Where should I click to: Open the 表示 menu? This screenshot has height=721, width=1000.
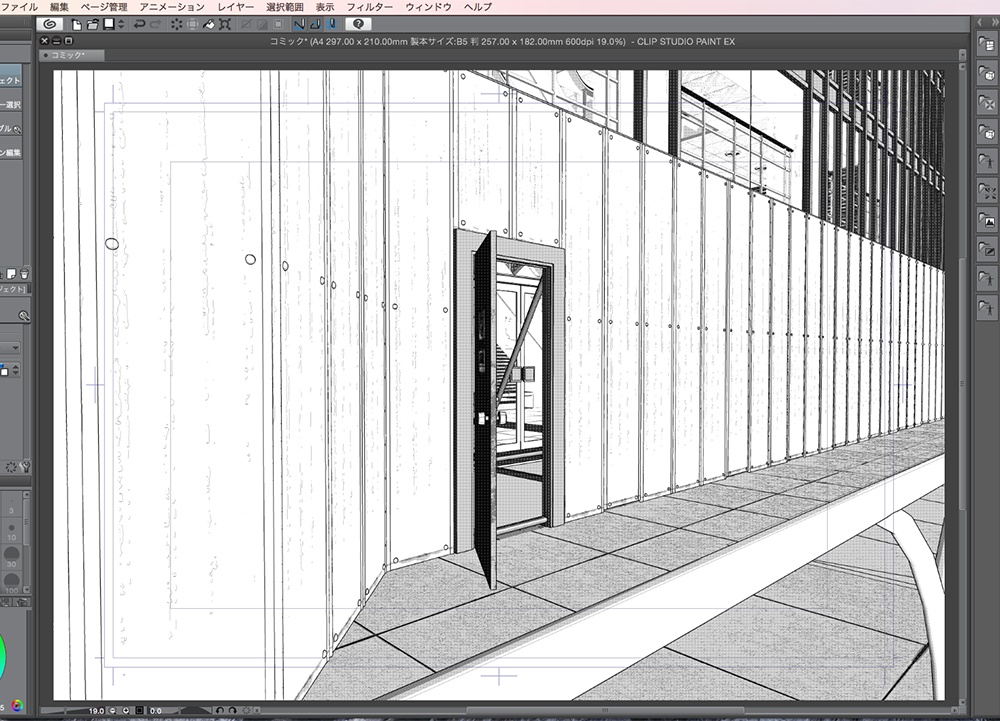coord(325,7)
